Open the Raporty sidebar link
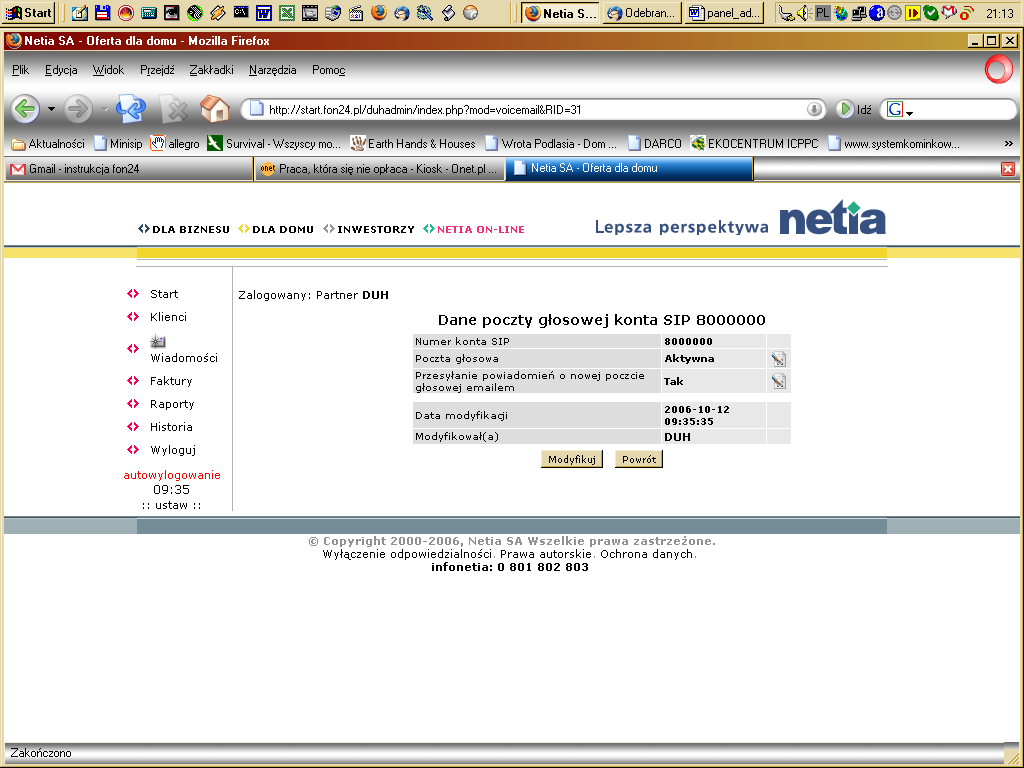Image resolution: width=1024 pixels, height=768 pixels. [172, 404]
